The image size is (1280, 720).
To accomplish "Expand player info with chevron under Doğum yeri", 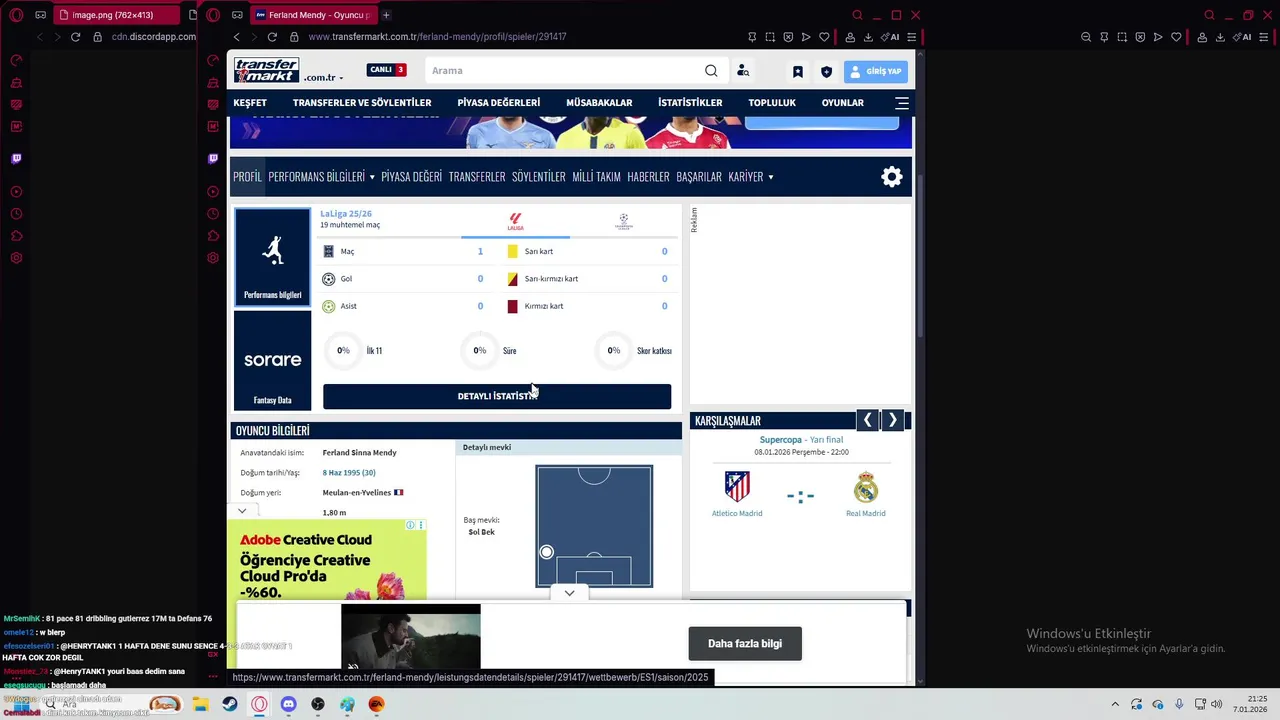I will [242, 511].
